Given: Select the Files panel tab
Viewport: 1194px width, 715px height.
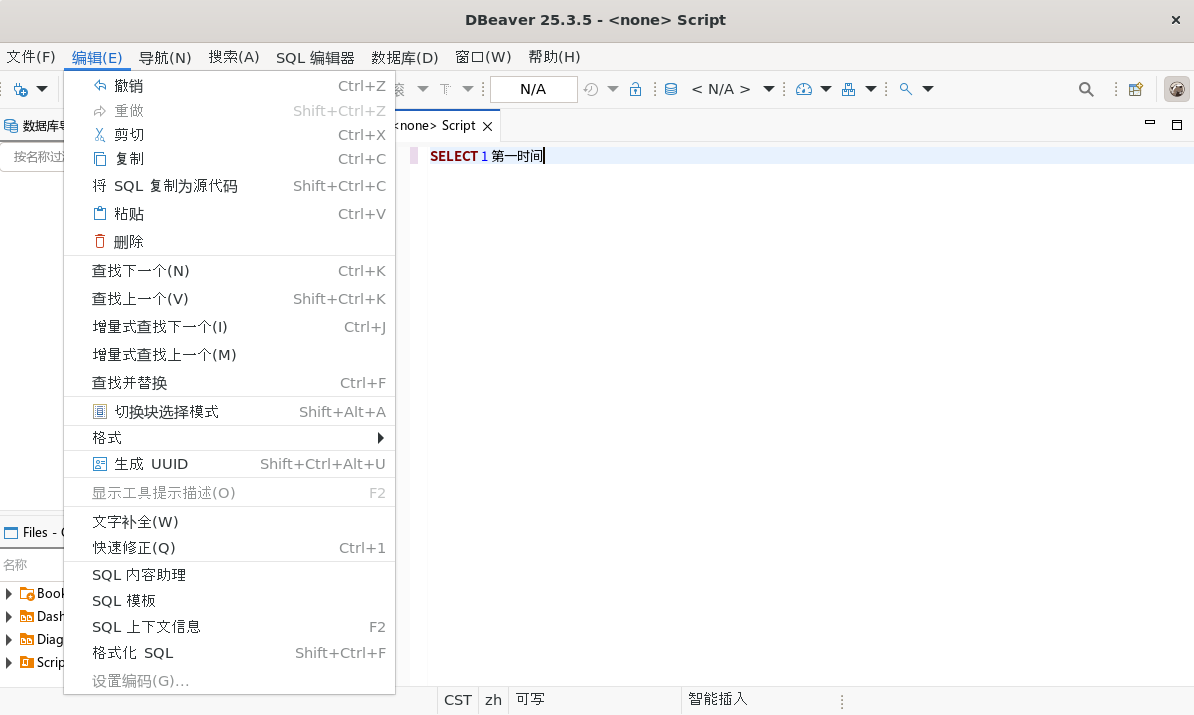Looking at the screenshot, I should [x=34, y=533].
